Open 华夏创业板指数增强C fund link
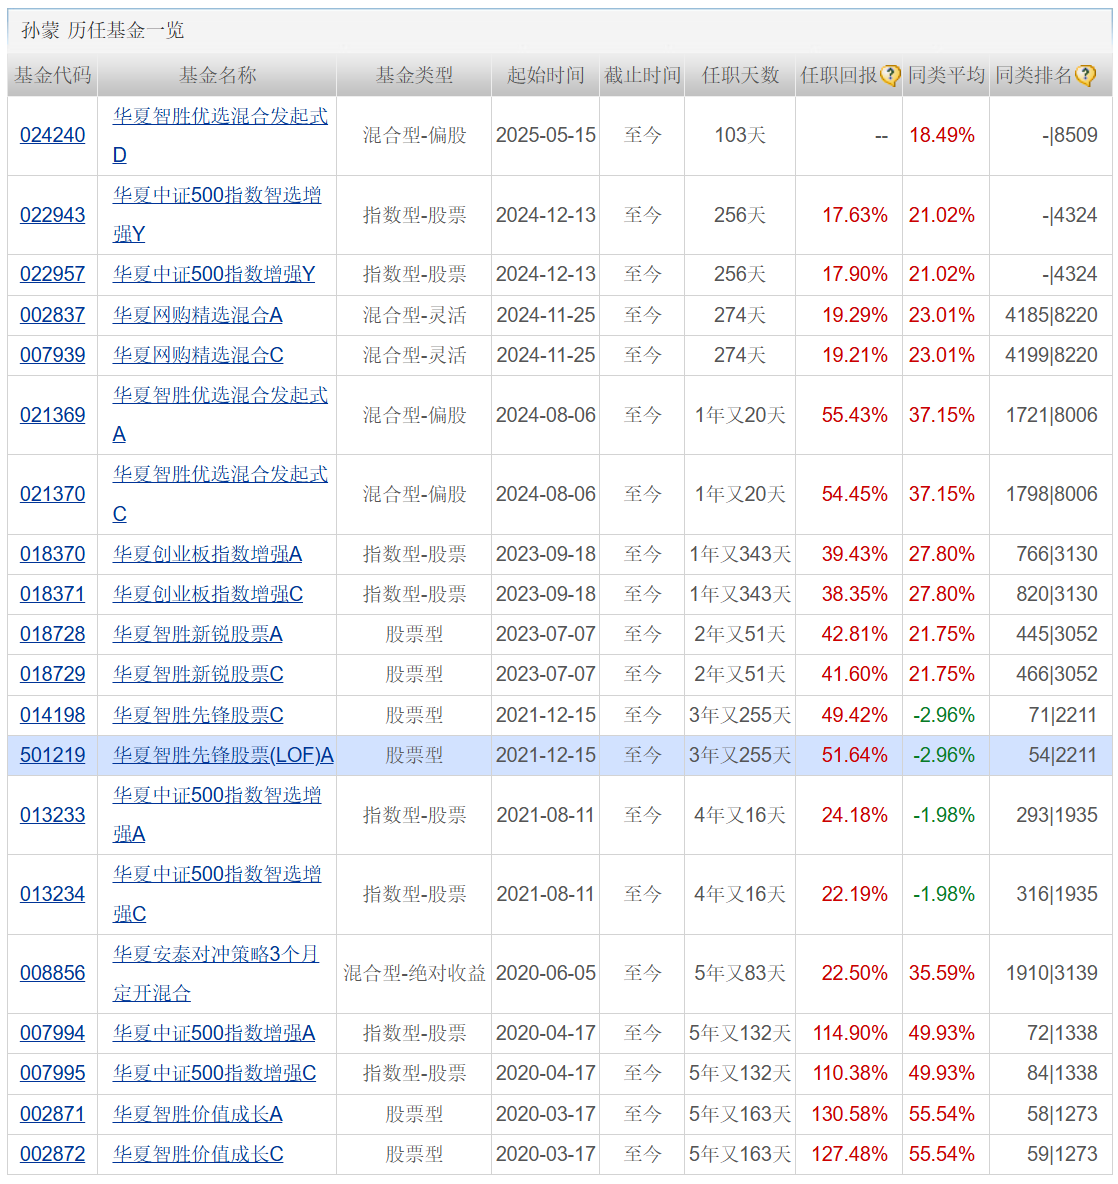Viewport: 1118px width, 1184px height. pos(208,594)
